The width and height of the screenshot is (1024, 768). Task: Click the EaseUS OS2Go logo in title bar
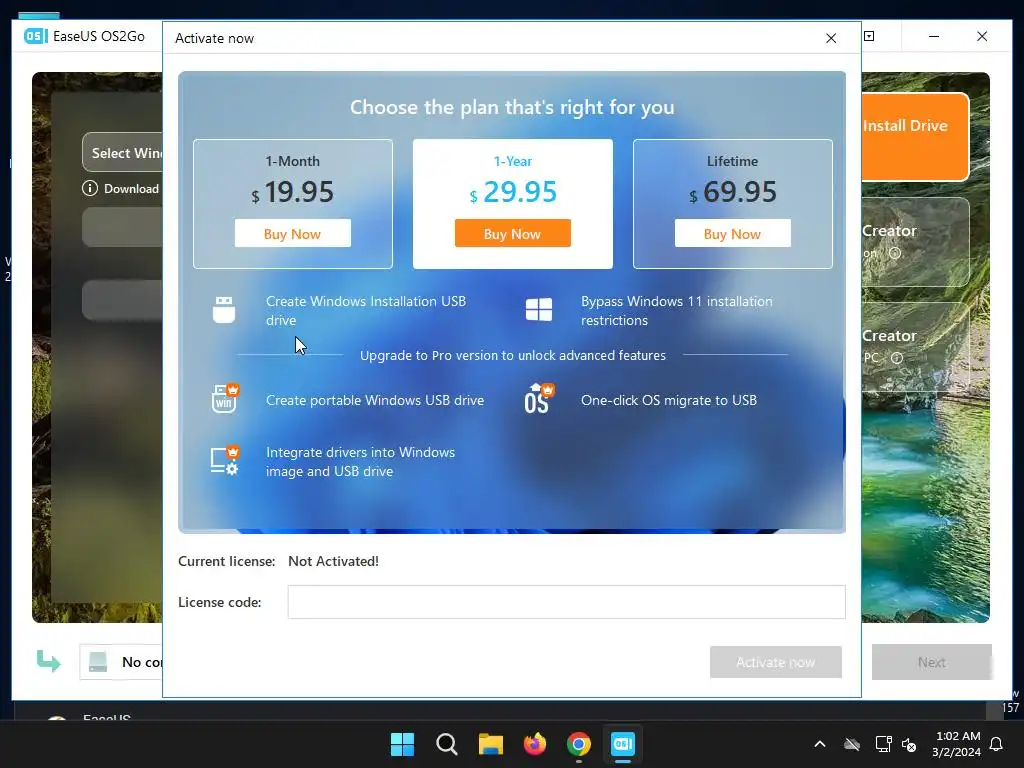36,36
